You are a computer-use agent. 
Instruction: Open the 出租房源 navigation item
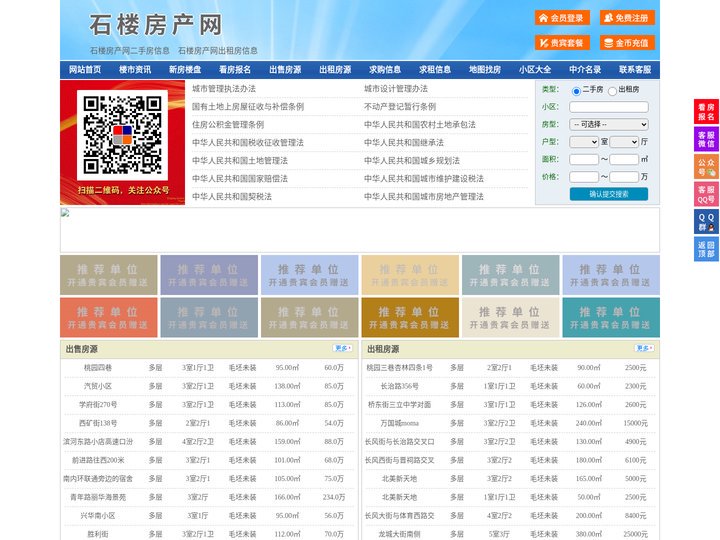(x=335, y=70)
